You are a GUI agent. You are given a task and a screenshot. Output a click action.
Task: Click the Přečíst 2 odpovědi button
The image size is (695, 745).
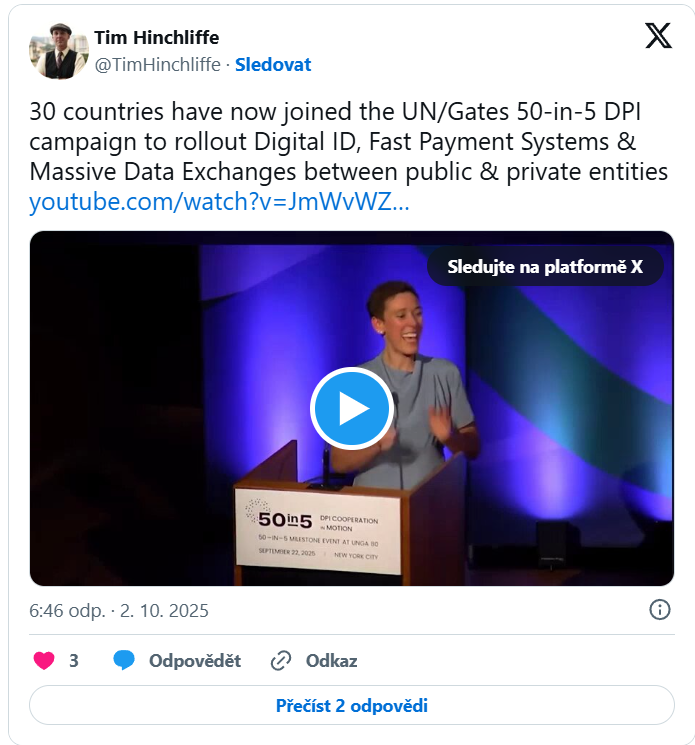(x=352, y=706)
